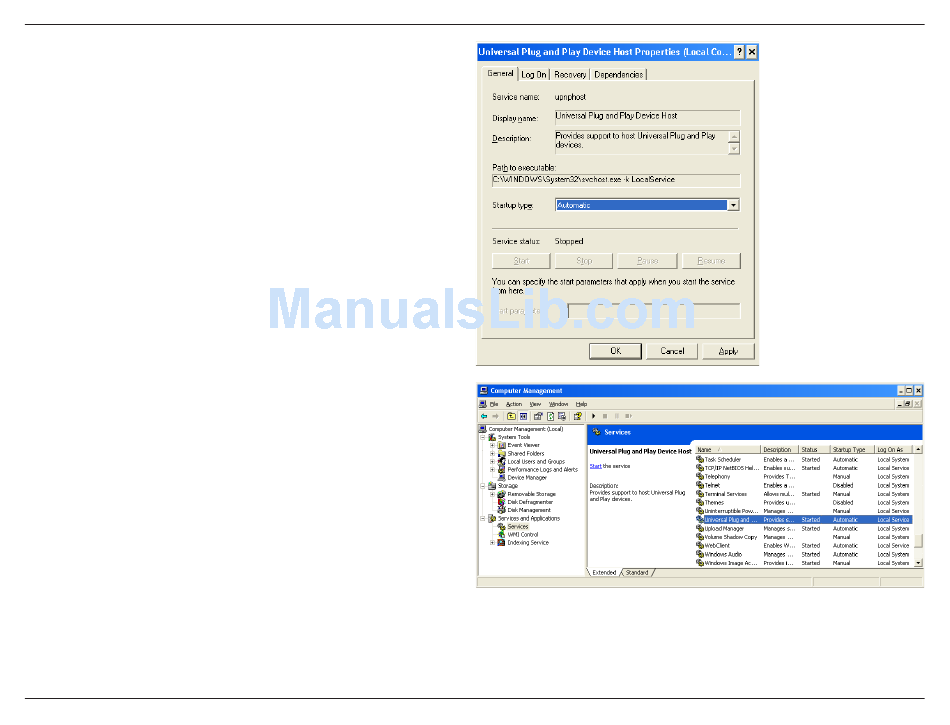Expand the Shared Folders tree node
This screenshot has width=950, height=725.
(x=492, y=453)
